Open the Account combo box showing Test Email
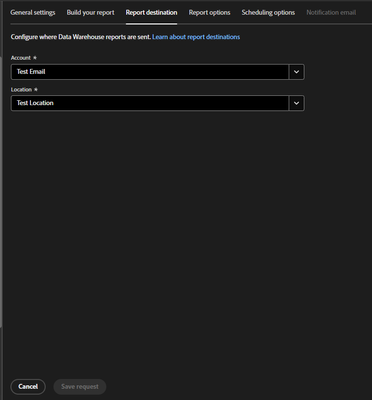This screenshot has width=372, height=400. click(x=158, y=72)
